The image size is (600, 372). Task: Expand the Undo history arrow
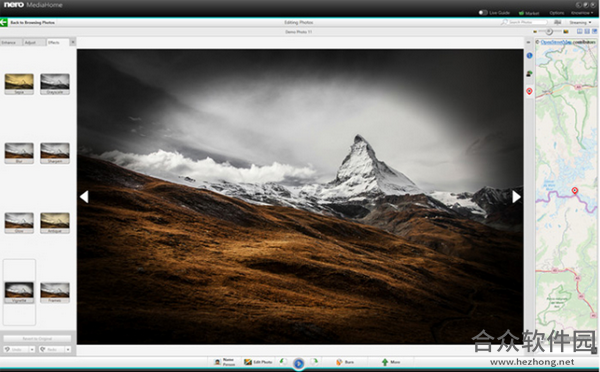point(32,349)
